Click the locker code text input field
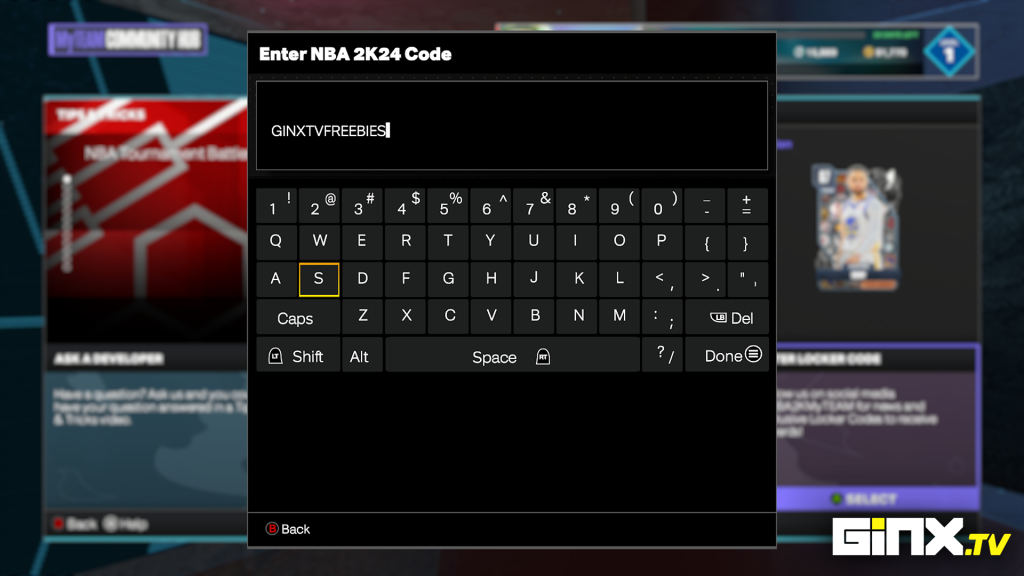Viewport: 1024px width, 576px height. point(511,127)
